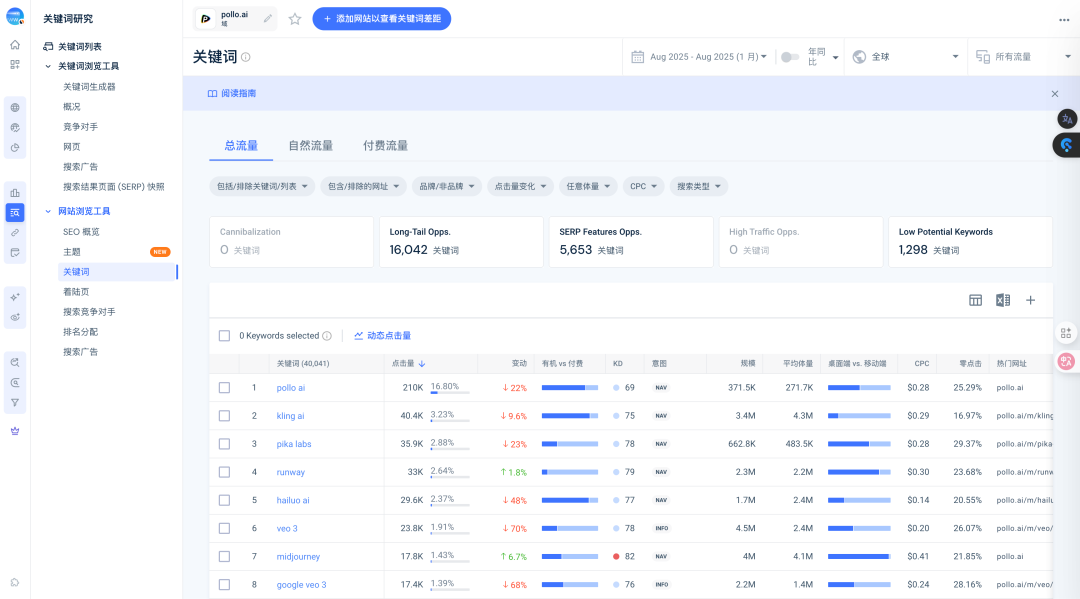Open Long-Tail Opps. card
The image size is (1080, 599).
[x=461, y=242]
